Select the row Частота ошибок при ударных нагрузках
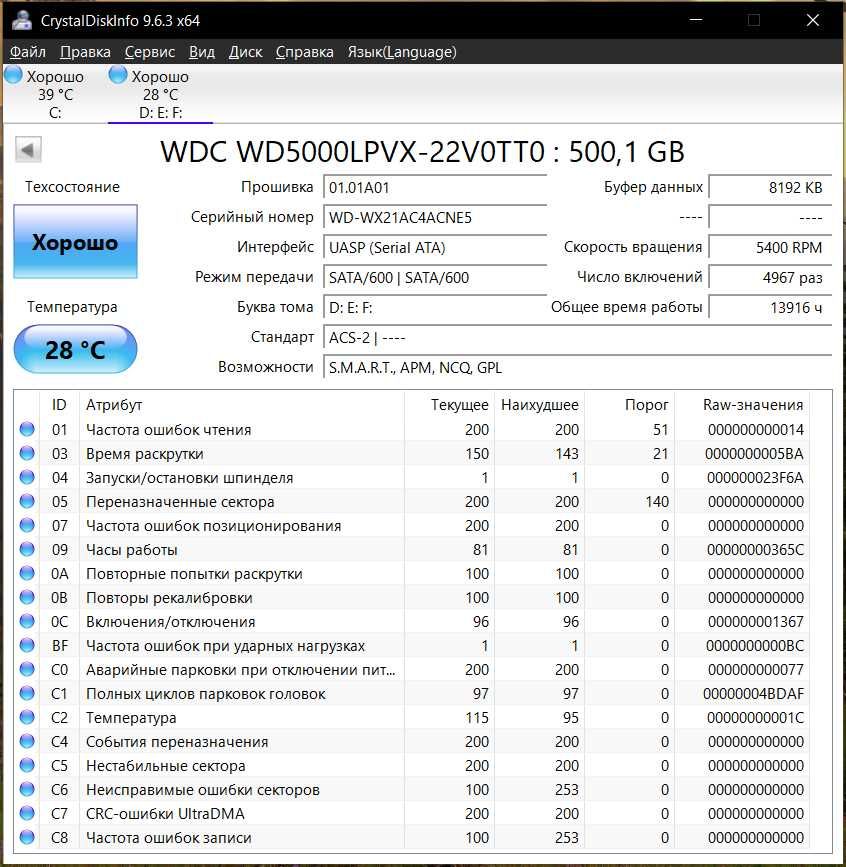 pos(412,646)
